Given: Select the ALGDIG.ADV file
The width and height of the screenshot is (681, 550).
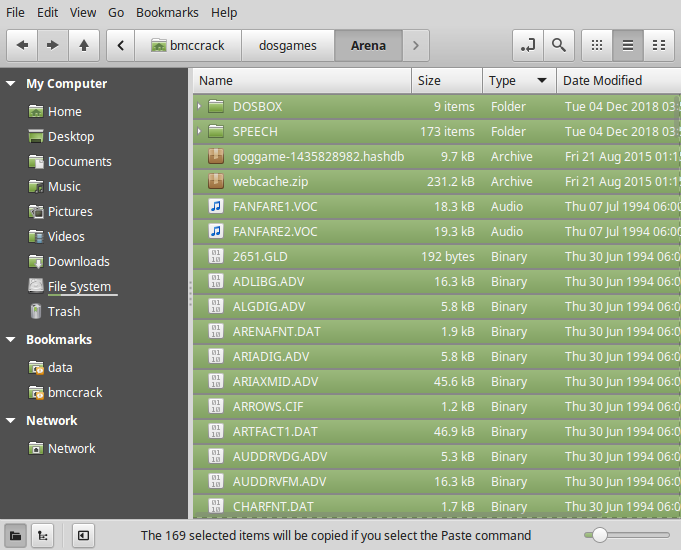Looking at the screenshot, I should (x=436, y=306).
